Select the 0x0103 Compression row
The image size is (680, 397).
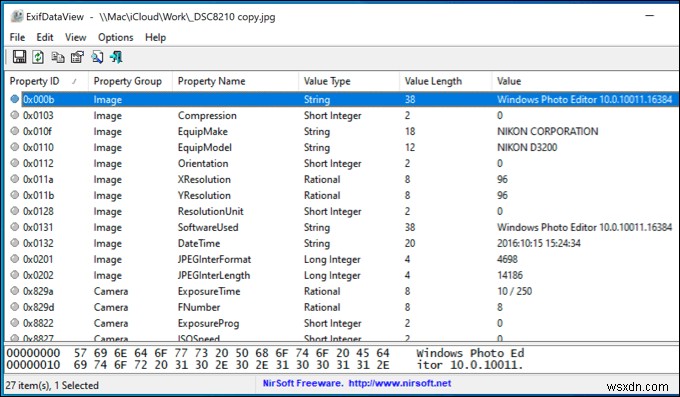[342, 115]
